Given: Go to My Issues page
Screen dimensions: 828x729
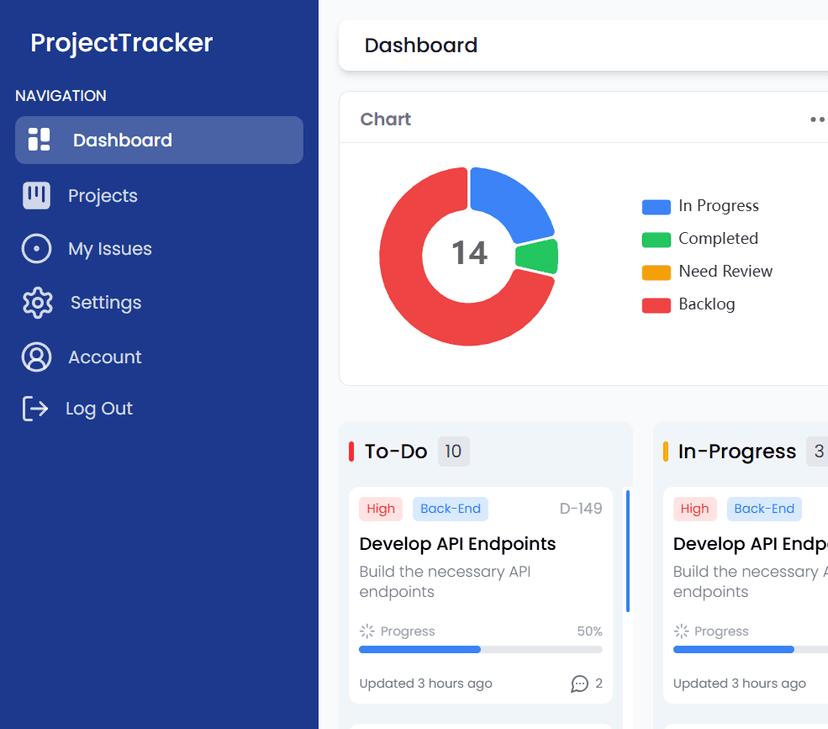Looking at the screenshot, I should [109, 249].
